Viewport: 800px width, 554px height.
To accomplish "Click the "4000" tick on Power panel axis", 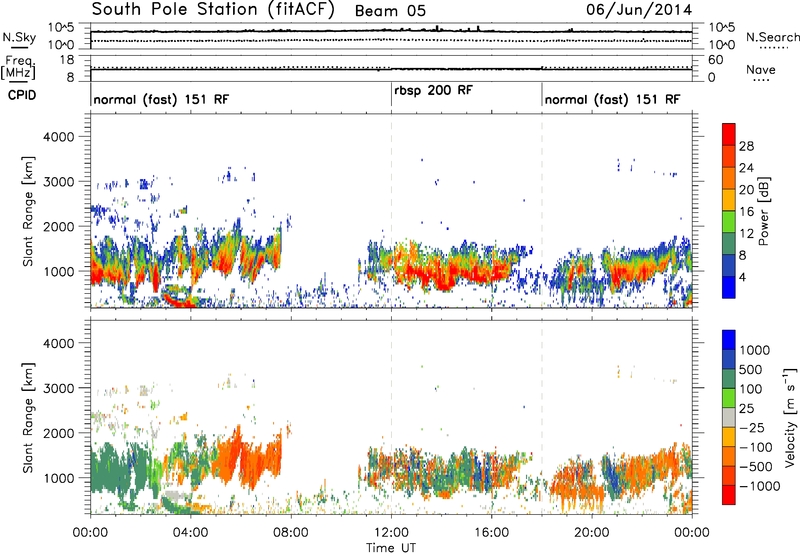I will (x=58, y=137).
